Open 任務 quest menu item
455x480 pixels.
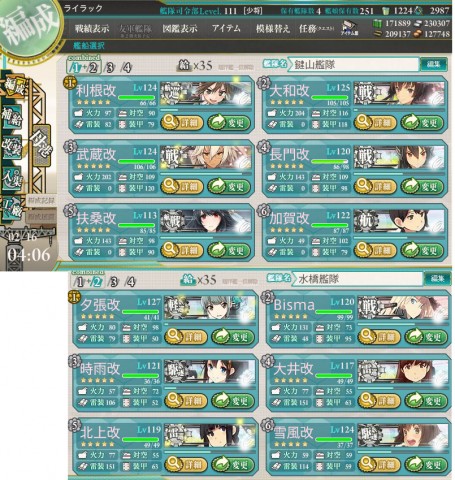(316, 29)
